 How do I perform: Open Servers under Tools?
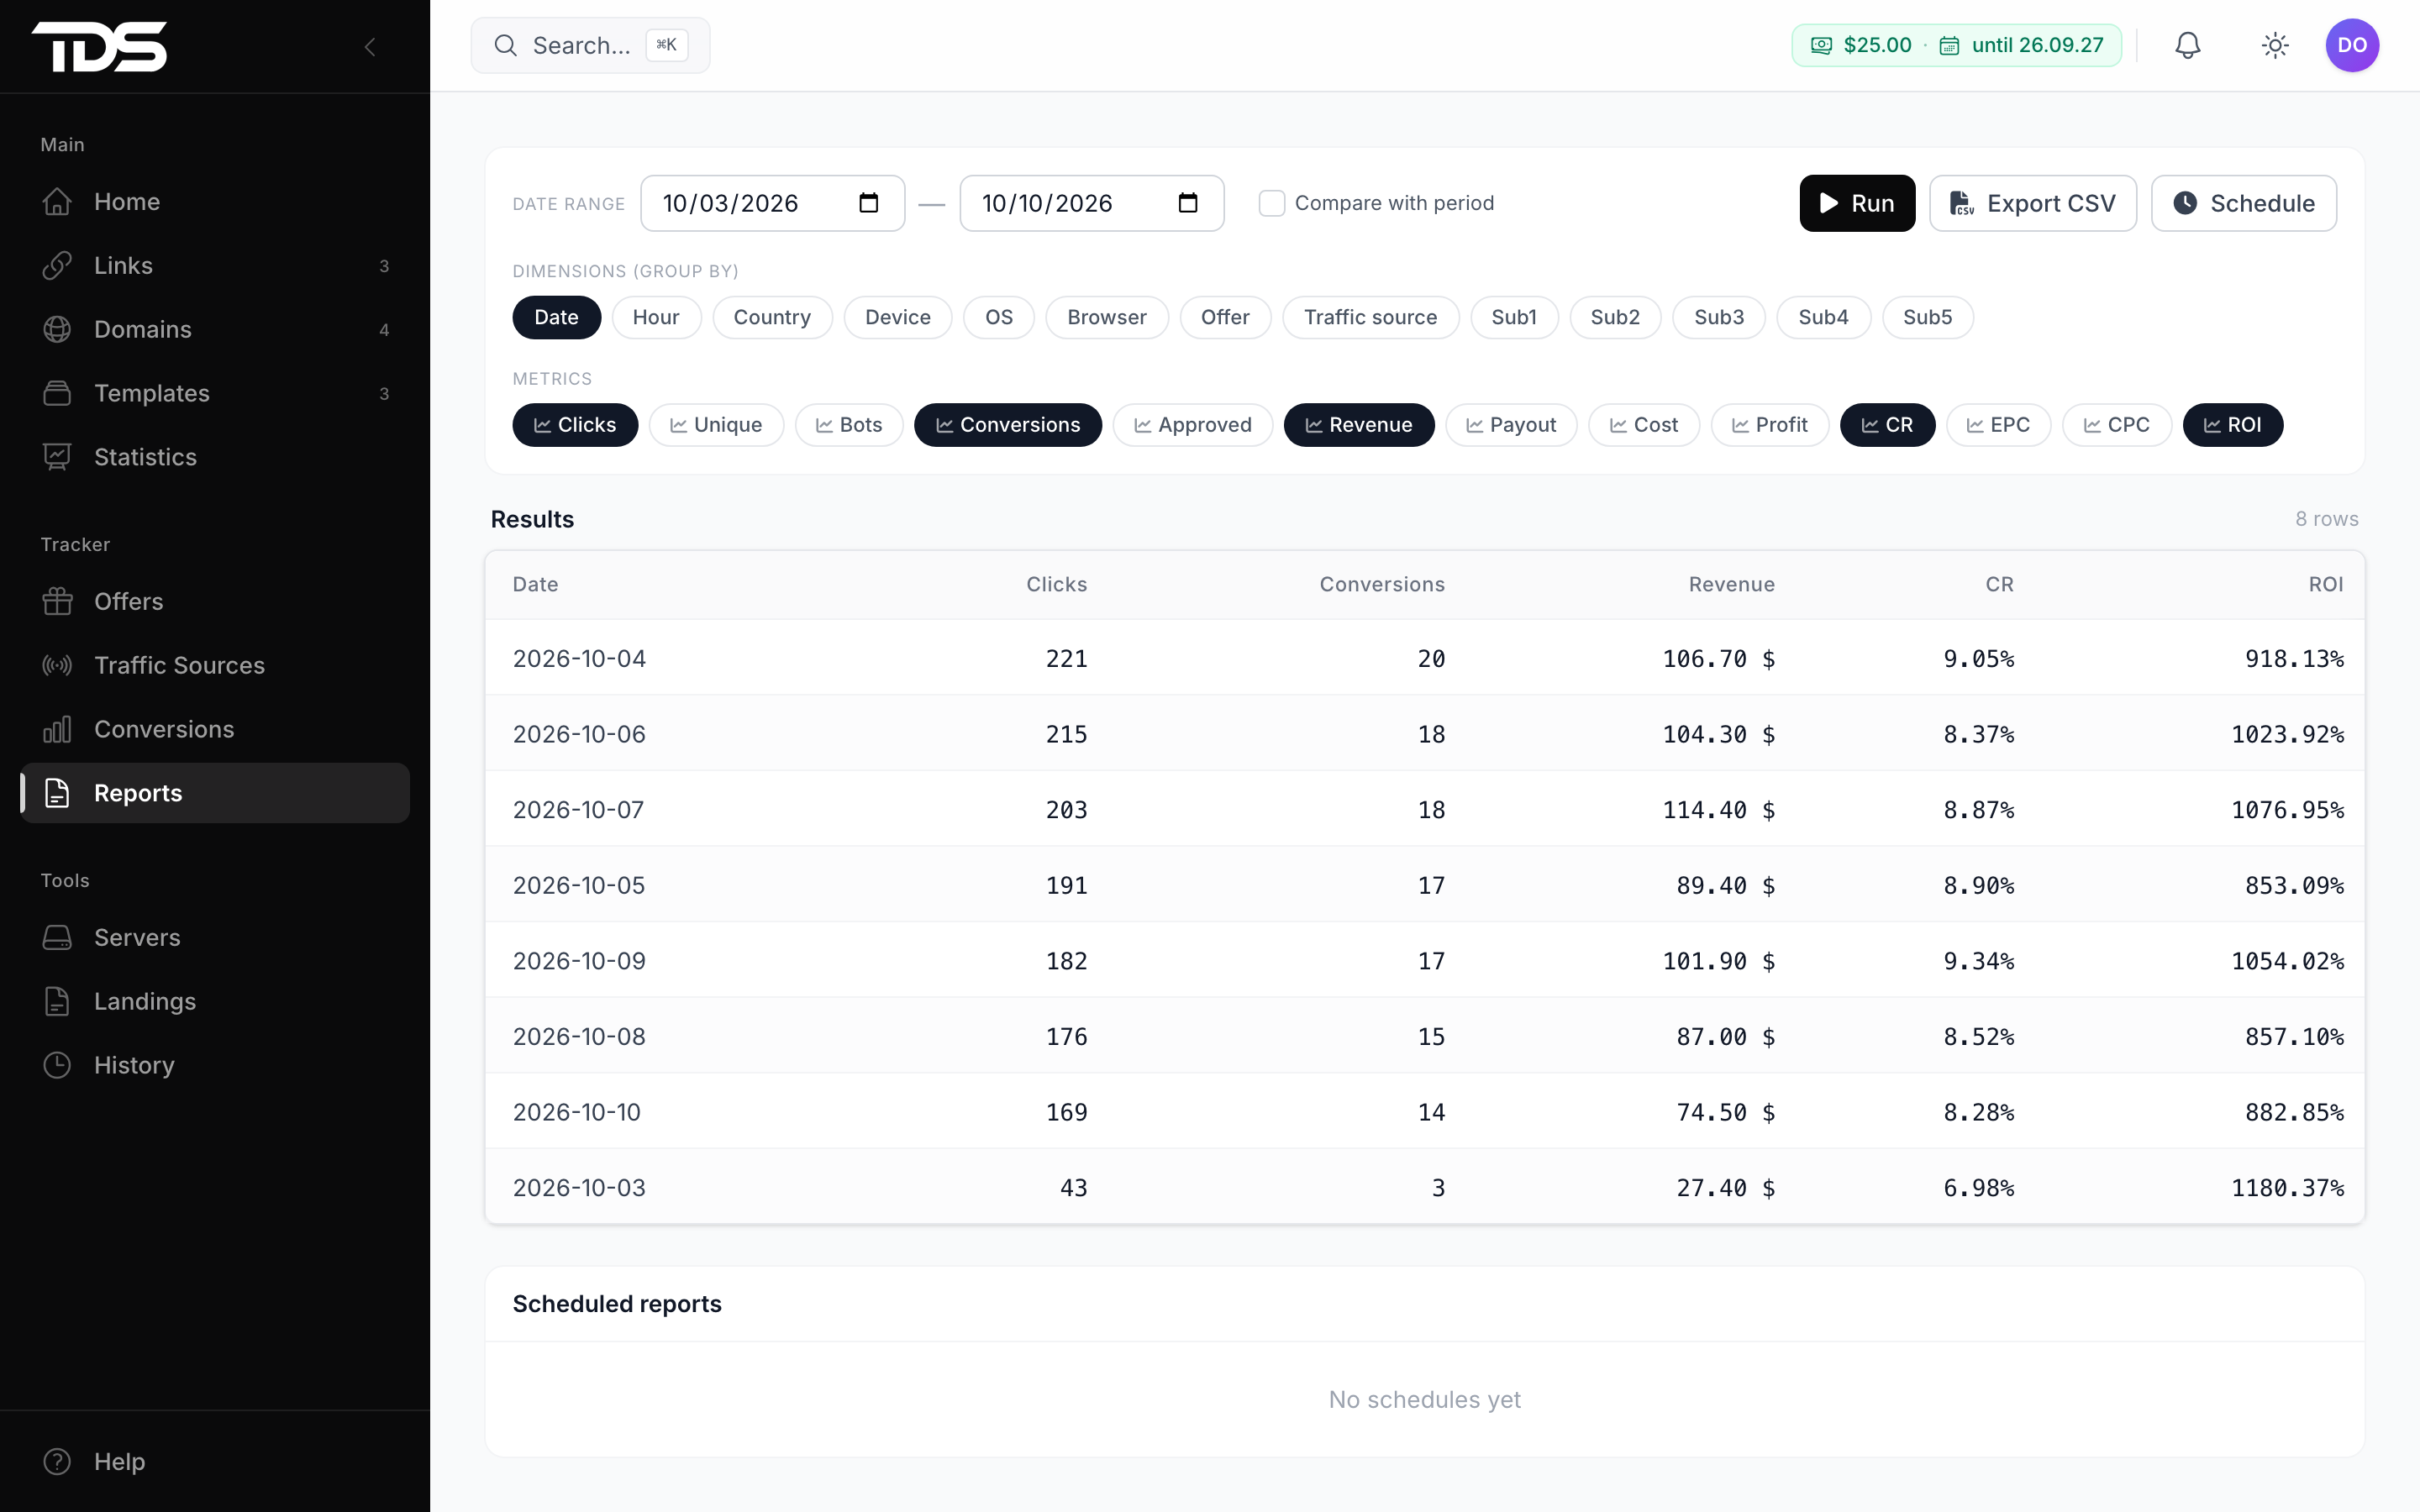pos(215,938)
